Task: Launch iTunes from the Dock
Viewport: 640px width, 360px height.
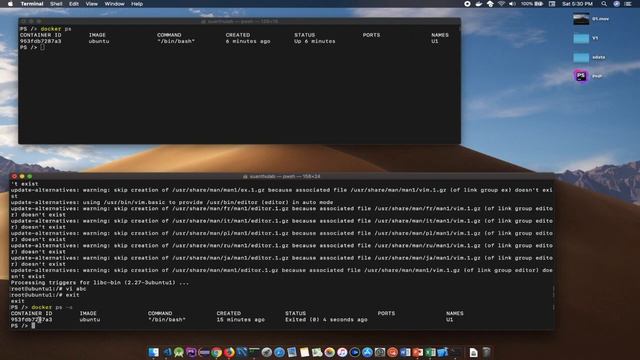Action: tap(342, 352)
